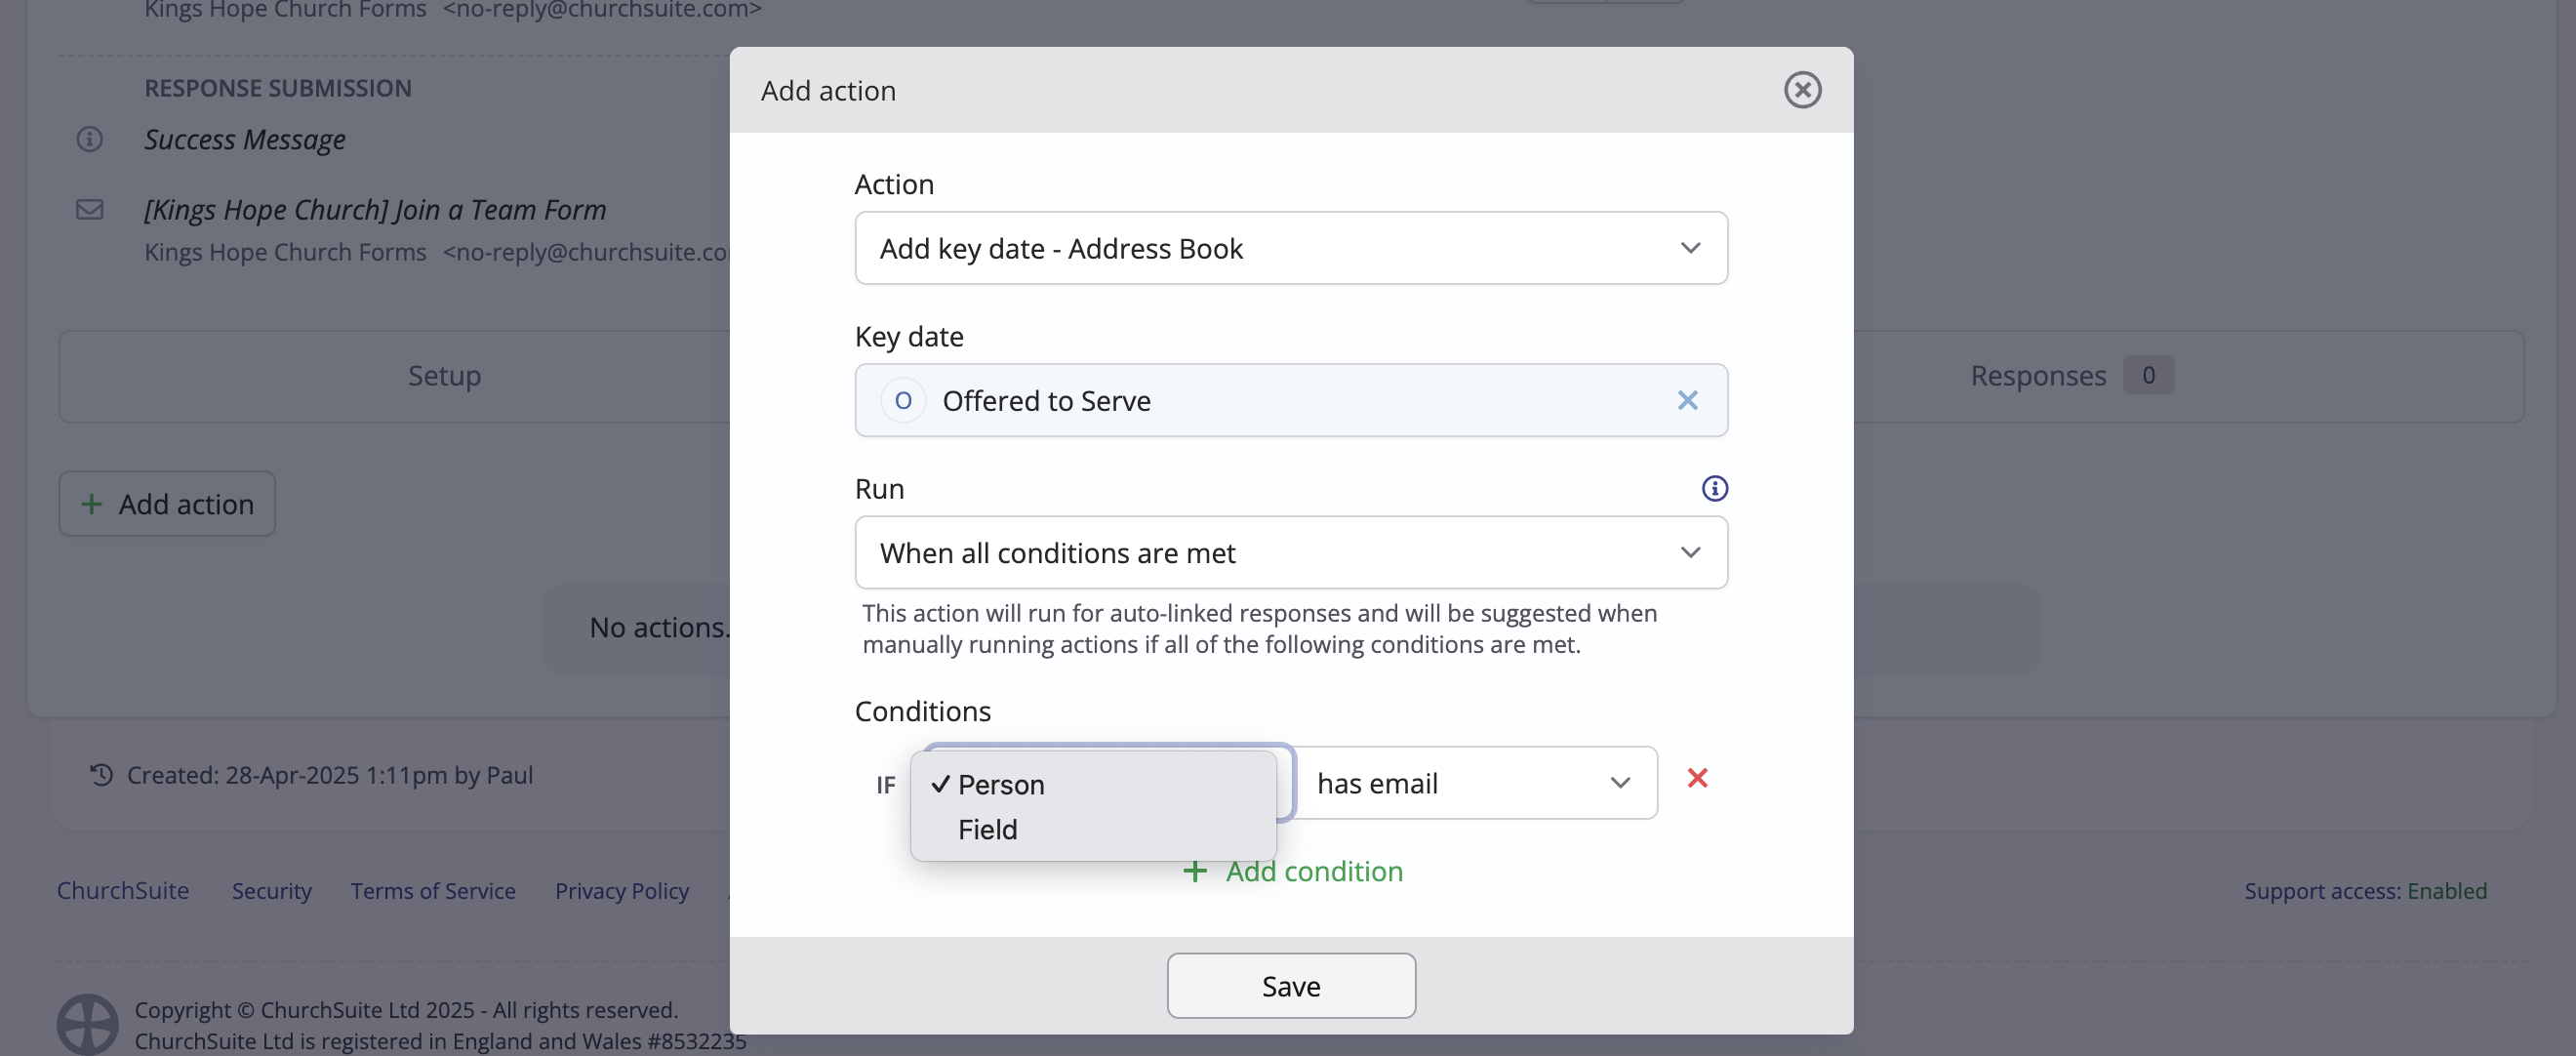
Task: Click the ChurchSuite footer logo
Action: click(87, 1024)
